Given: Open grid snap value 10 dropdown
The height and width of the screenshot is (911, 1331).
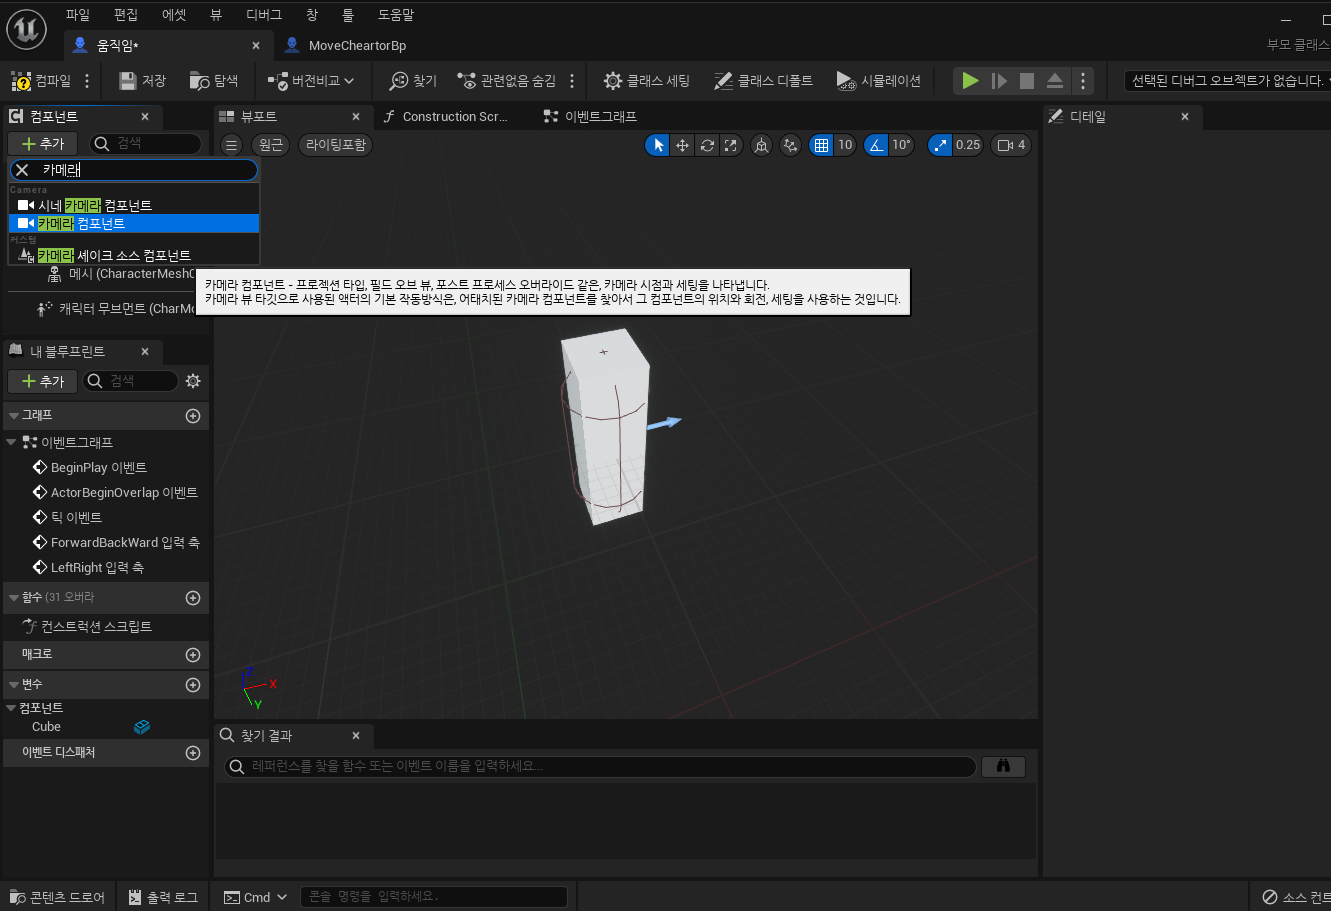Looking at the screenshot, I should click(845, 145).
